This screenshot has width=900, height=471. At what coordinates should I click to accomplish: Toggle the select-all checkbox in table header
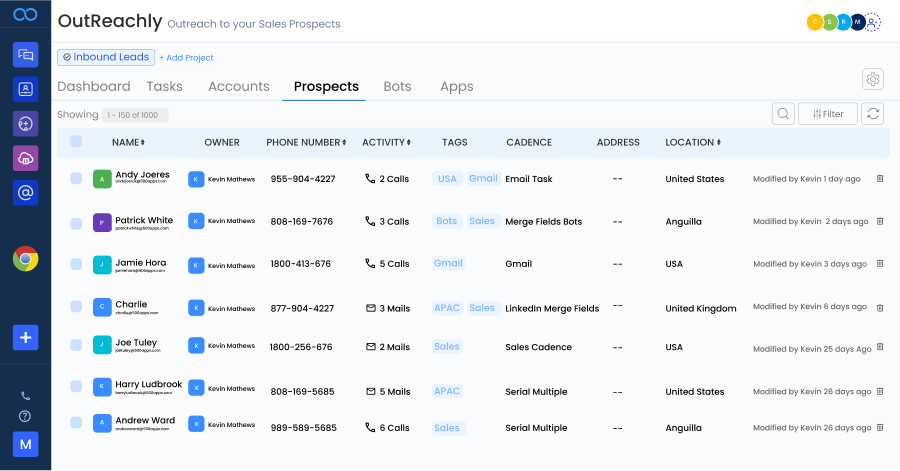point(76,142)
